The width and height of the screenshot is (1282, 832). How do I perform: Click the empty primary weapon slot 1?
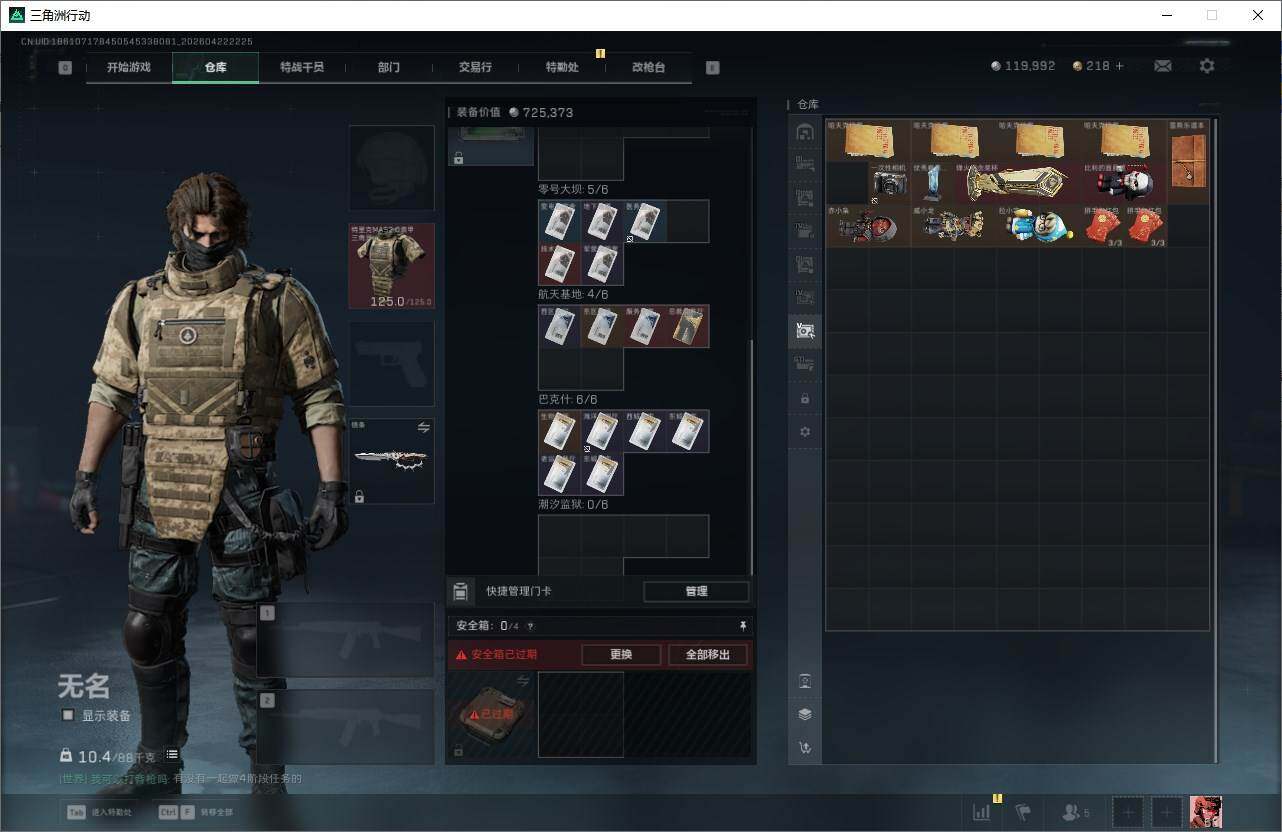346,640
